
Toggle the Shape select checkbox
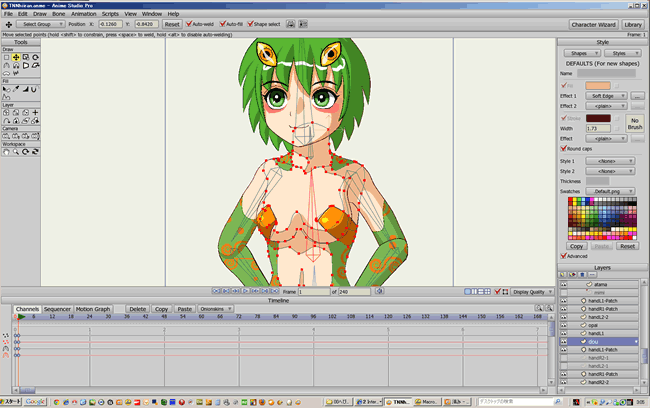tap(250, 24)
